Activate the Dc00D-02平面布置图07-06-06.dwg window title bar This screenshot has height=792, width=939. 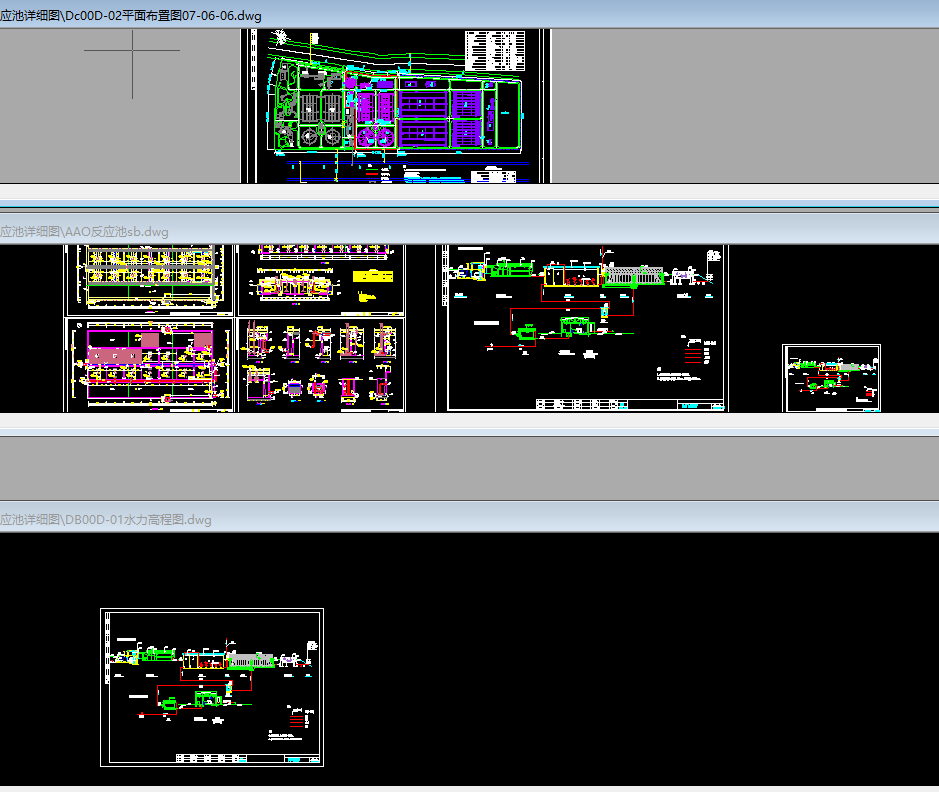coord(470,15)
